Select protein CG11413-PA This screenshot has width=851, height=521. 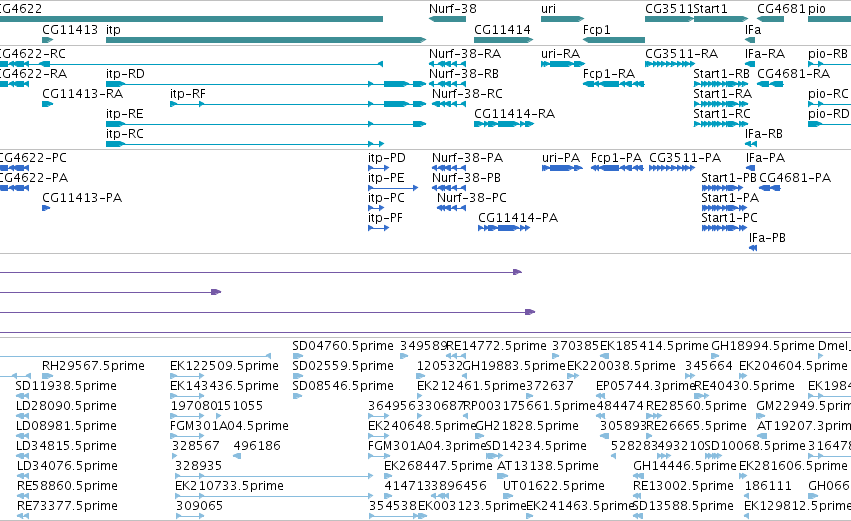point(82,198)
